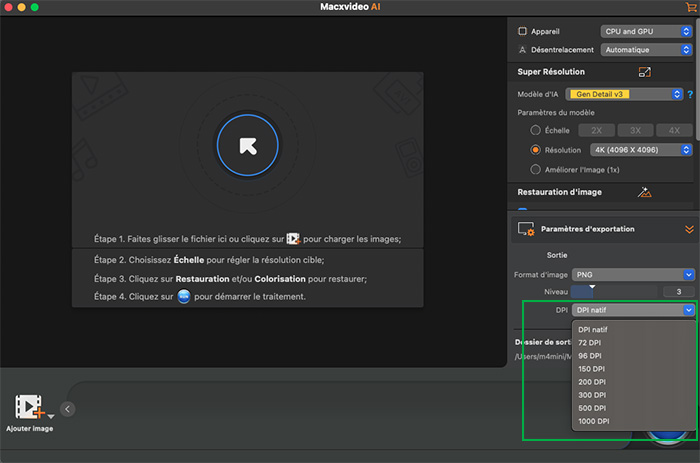The width and height of the screenshot is (700, 463).
Task: Click the Super Résolution scale icon
Action: pyautogui.click(x=645, y=72)
